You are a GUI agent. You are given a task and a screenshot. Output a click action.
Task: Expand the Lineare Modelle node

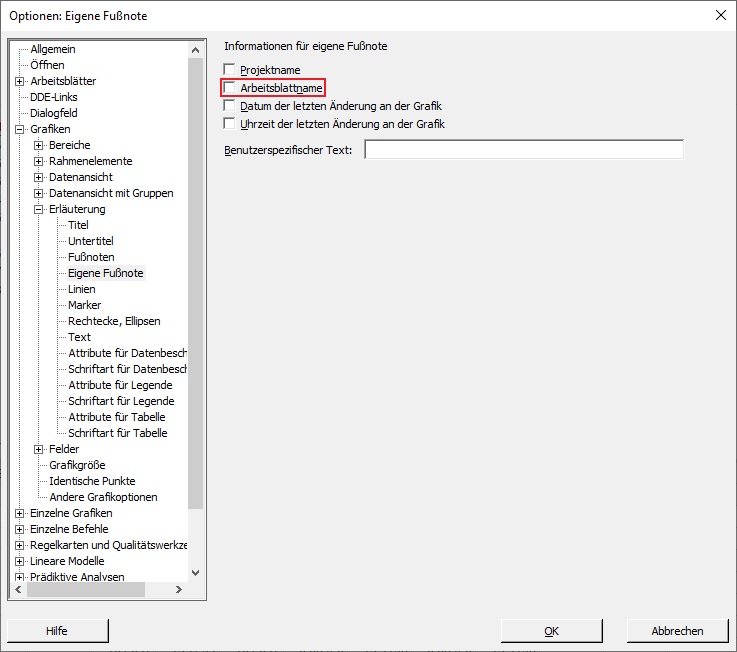[19, 561]
